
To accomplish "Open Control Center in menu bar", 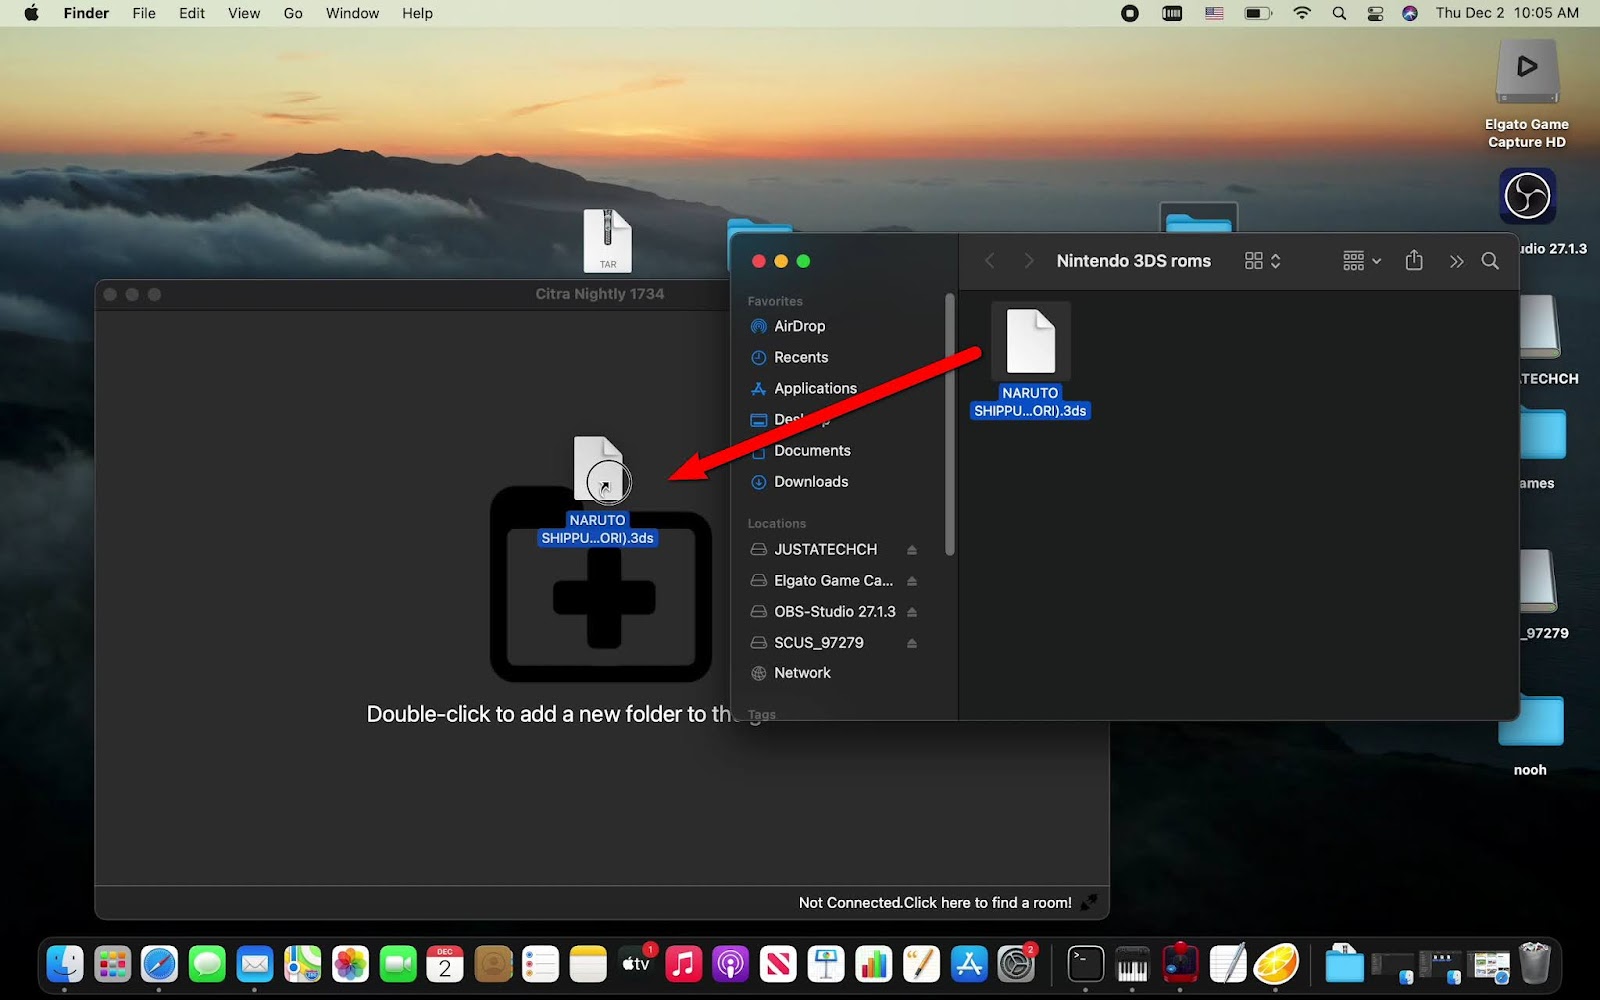I will [x=1375, y=13].
